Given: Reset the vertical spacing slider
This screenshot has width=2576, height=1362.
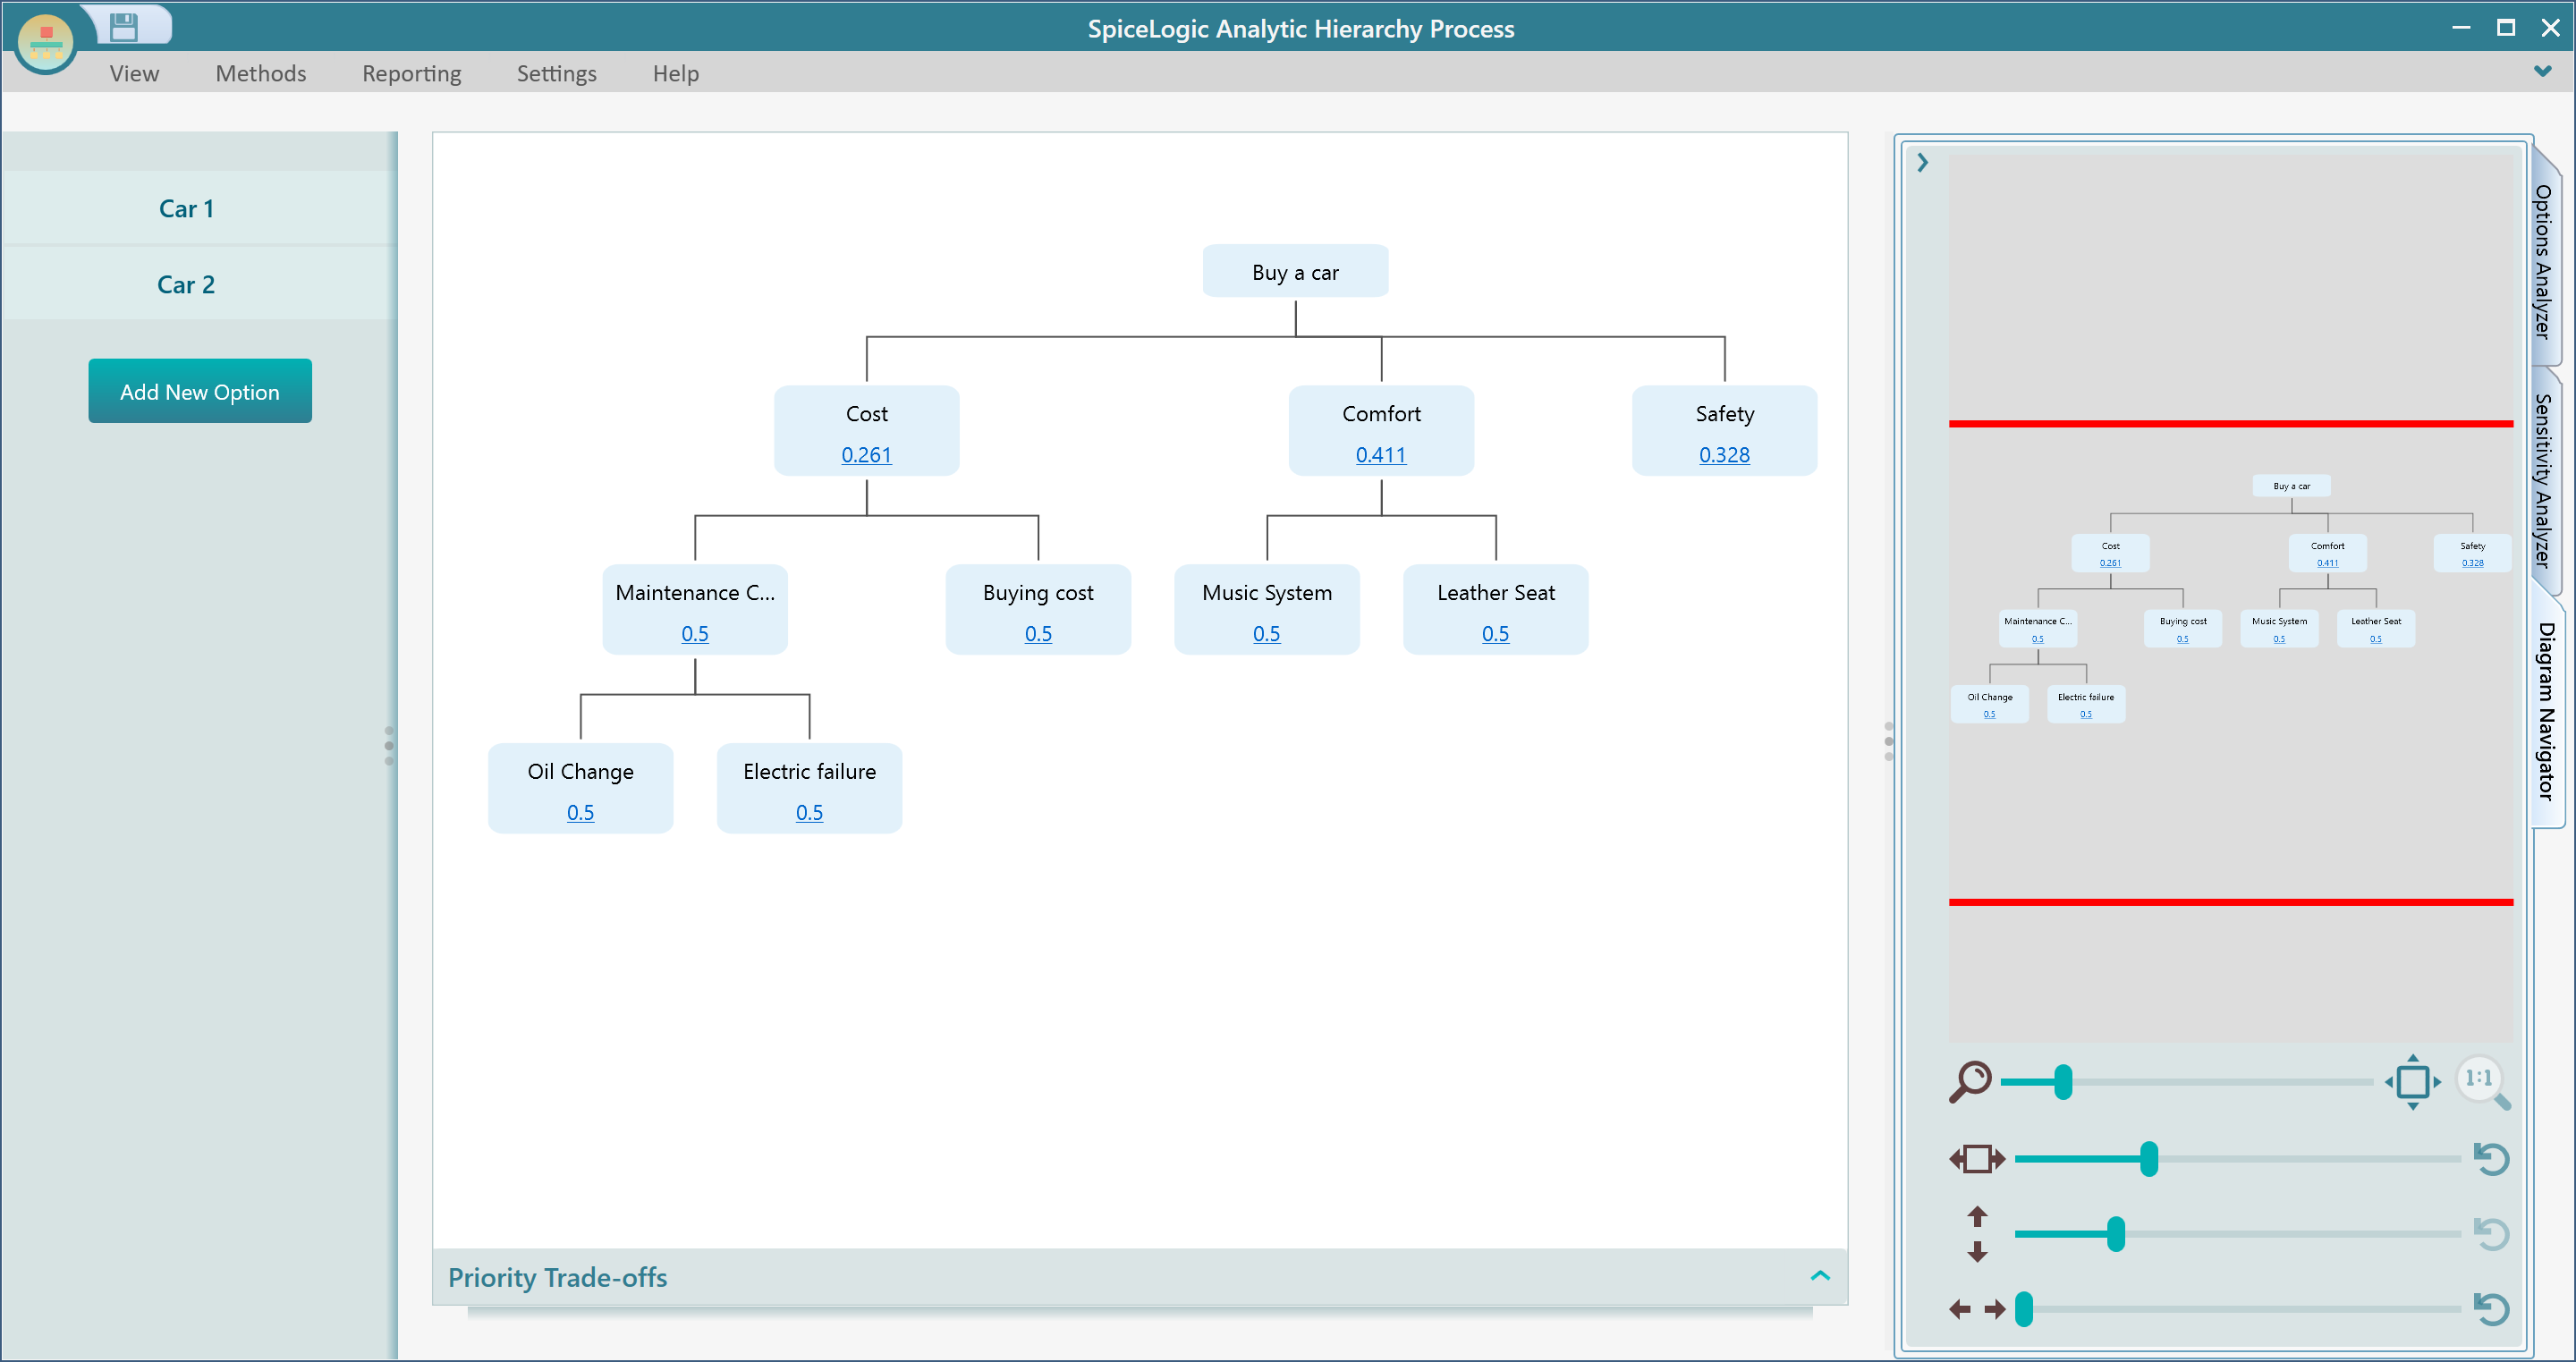Looking at the screenshot, I should (2490, 1233).
